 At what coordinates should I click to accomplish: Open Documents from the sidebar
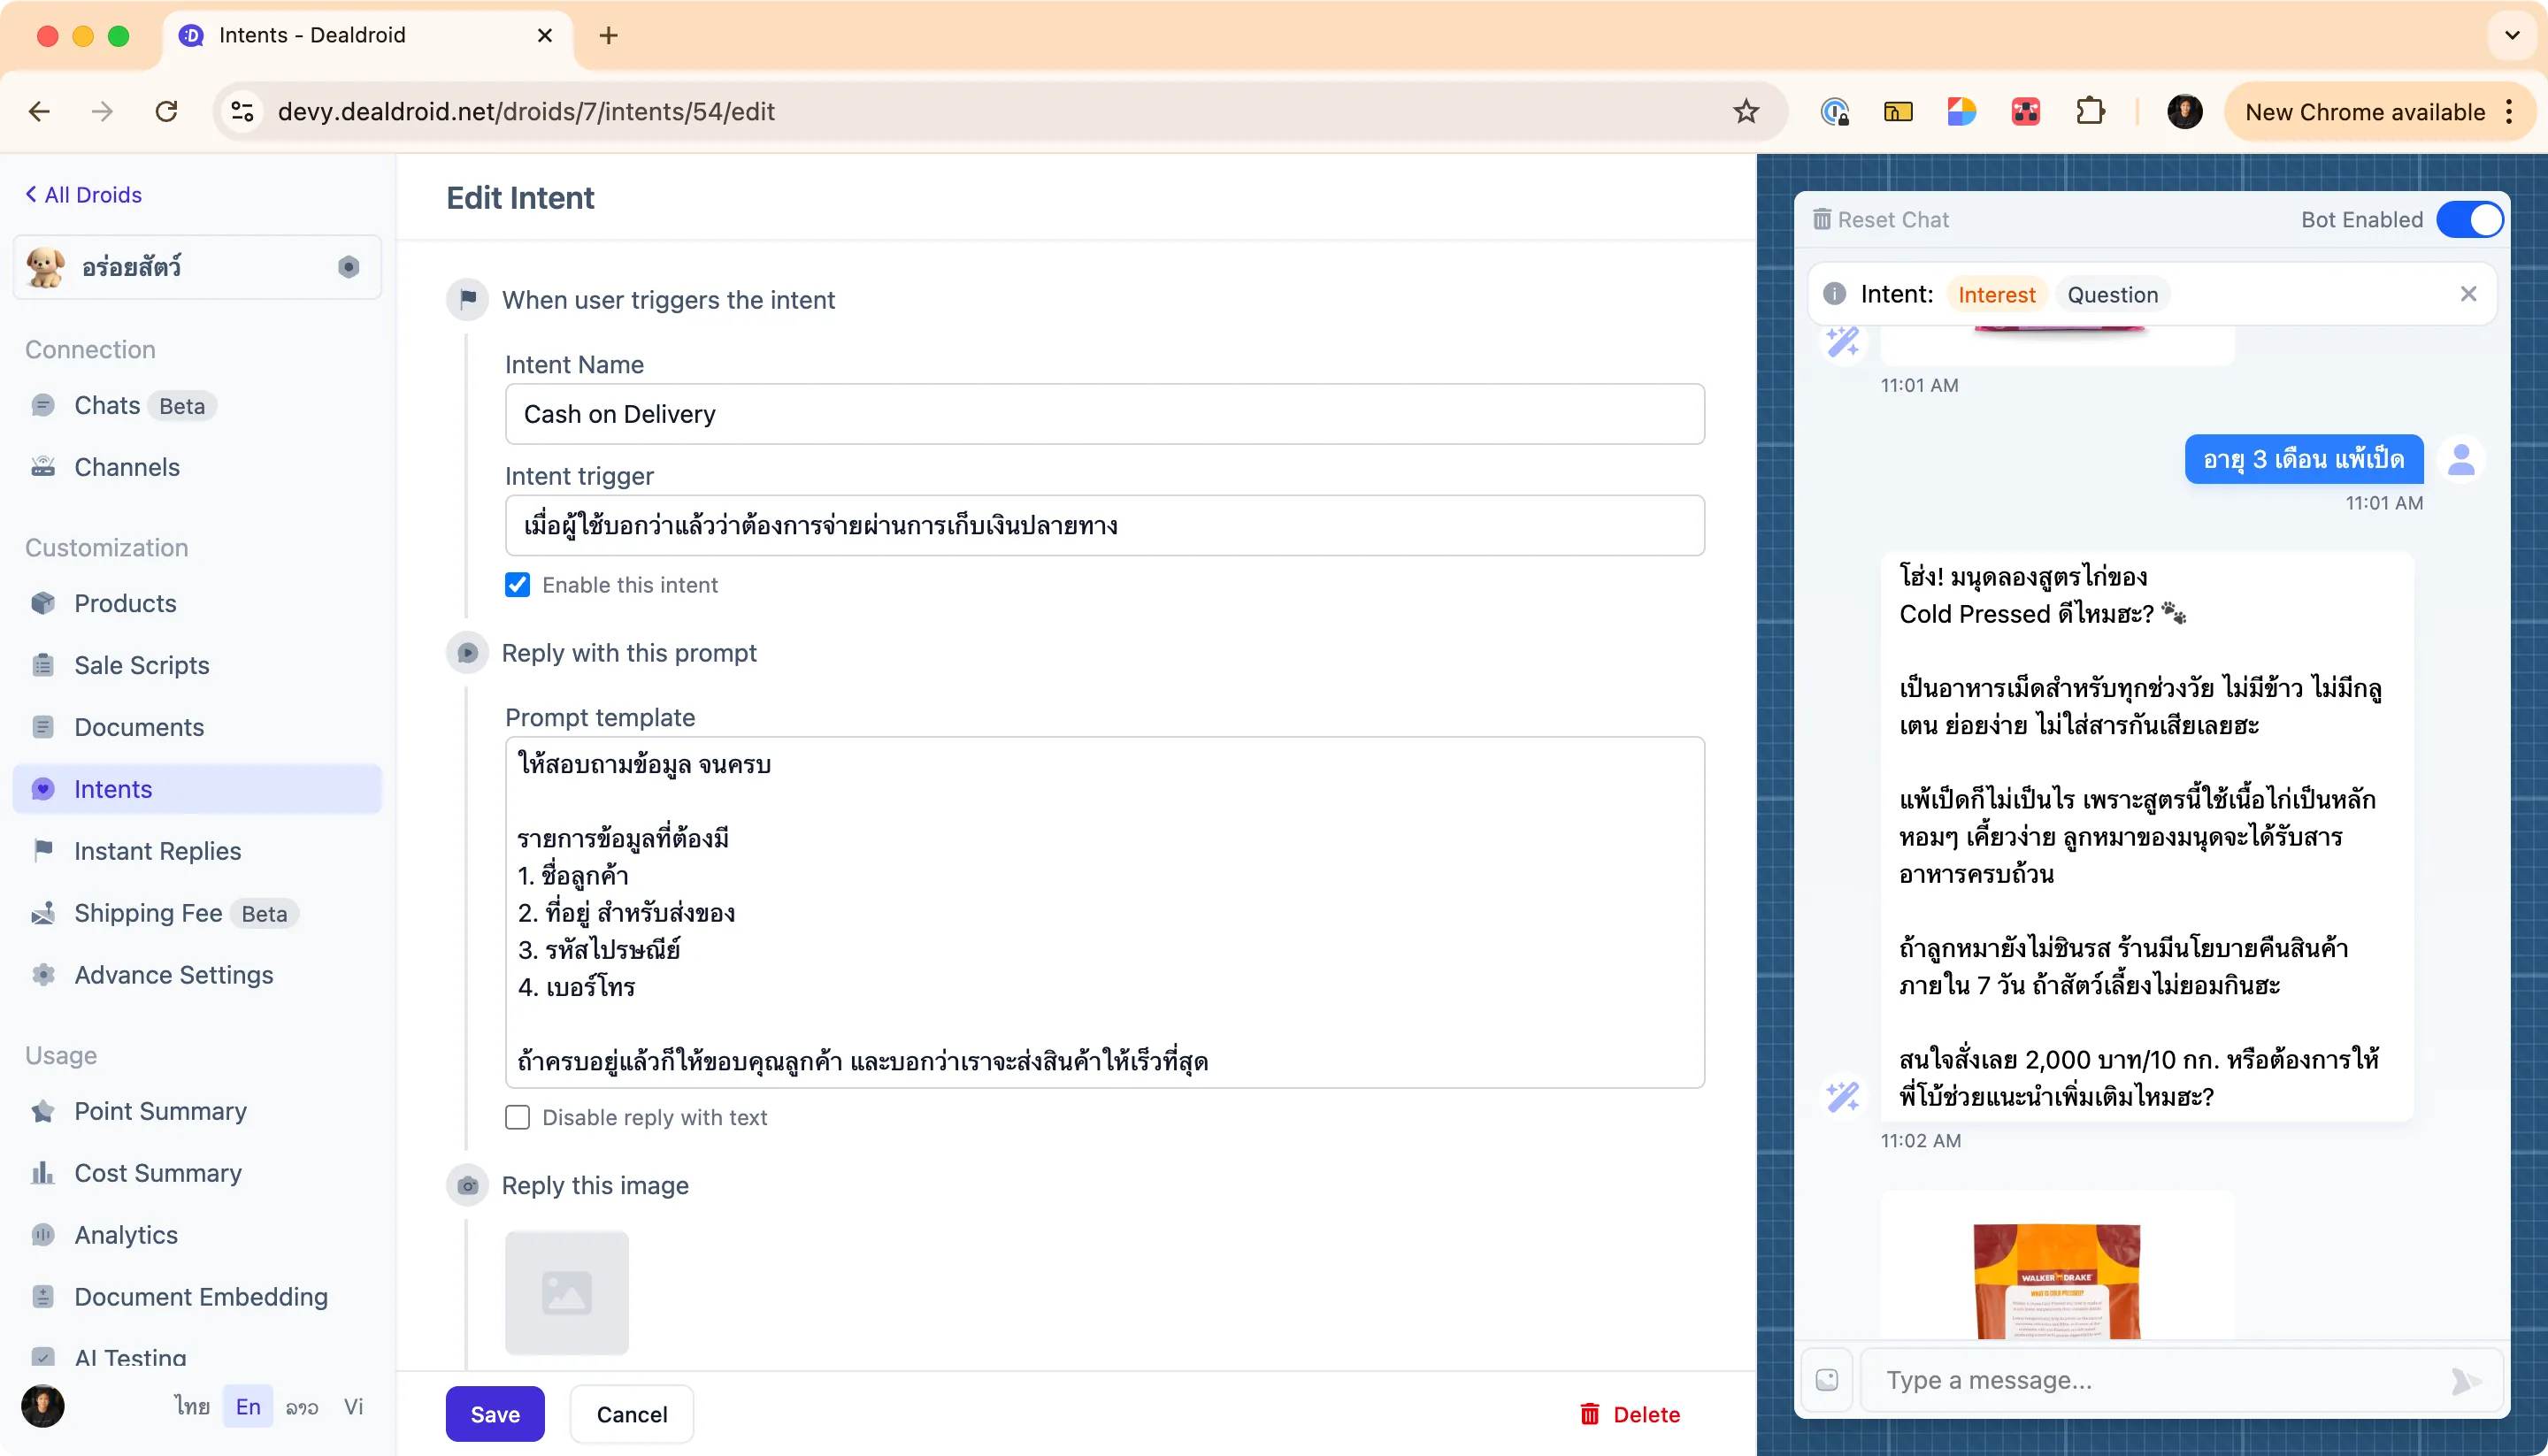coord(137,727)
